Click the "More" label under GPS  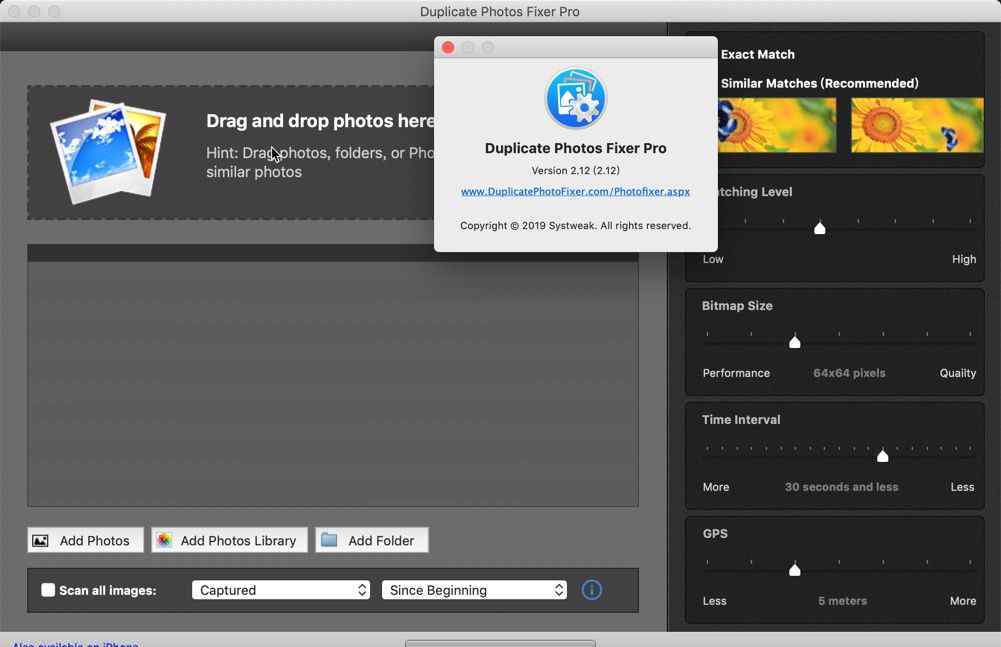(x=963, y=601)
